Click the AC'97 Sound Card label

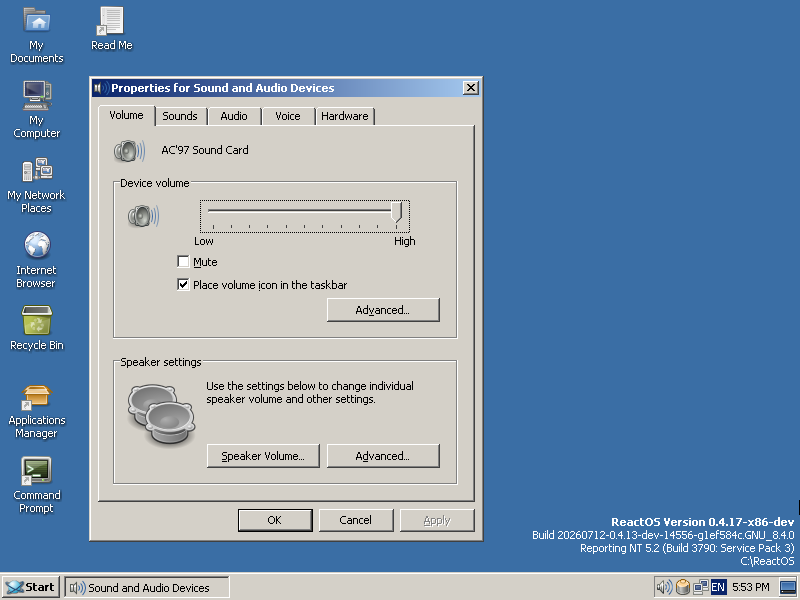(205, 150)
